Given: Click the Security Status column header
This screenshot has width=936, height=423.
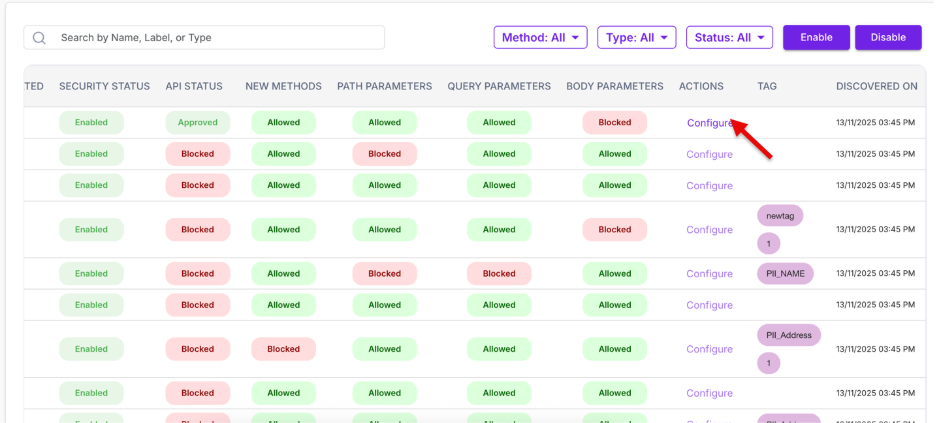Looking at the screenshot, I should (x=104, y=86).
